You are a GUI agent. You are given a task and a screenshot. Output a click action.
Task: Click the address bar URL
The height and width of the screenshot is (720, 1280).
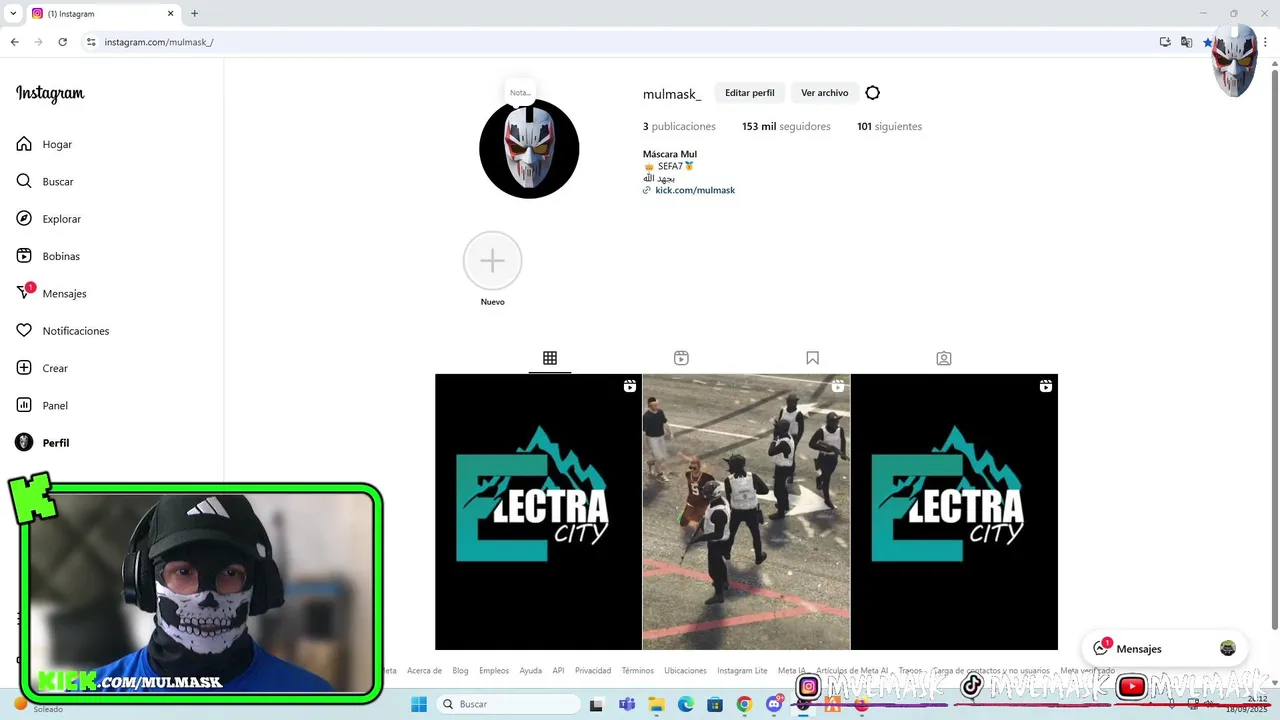point(159,42)
